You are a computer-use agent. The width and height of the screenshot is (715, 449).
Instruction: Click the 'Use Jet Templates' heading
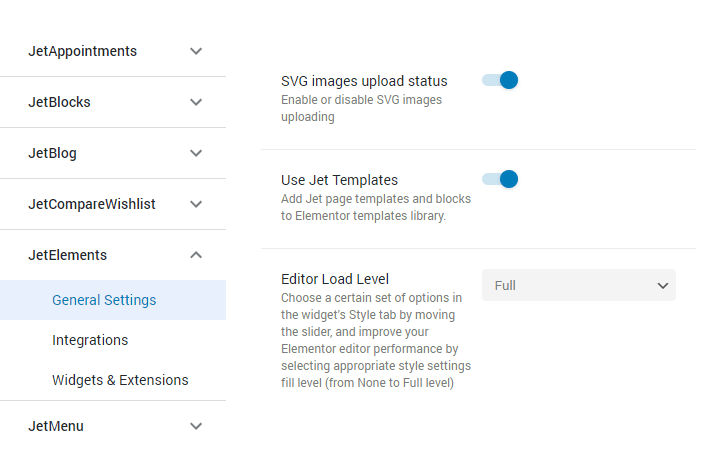tap(339, 180)
